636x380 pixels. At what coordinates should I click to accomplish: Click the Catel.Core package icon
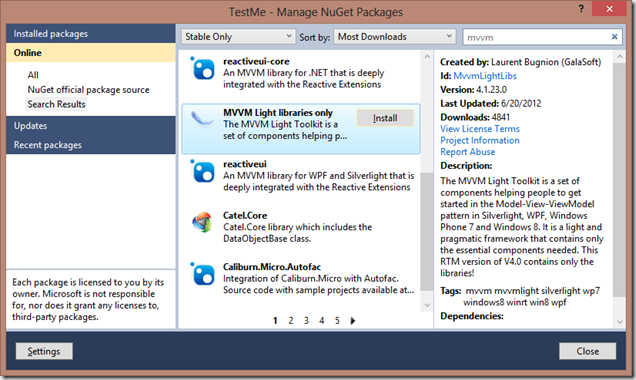(202, 222)
